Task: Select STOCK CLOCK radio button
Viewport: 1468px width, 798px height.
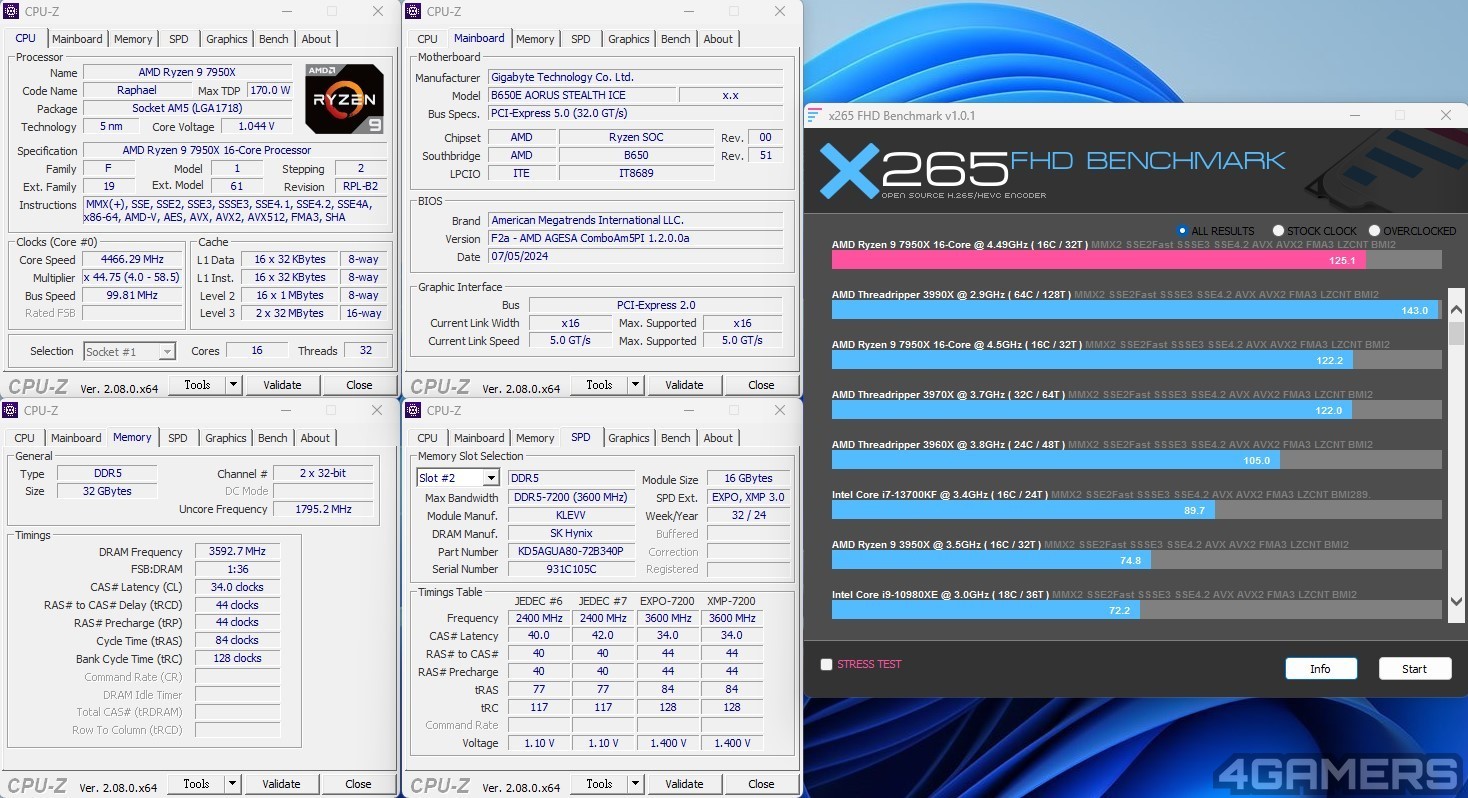Action: pos(1278,230)
